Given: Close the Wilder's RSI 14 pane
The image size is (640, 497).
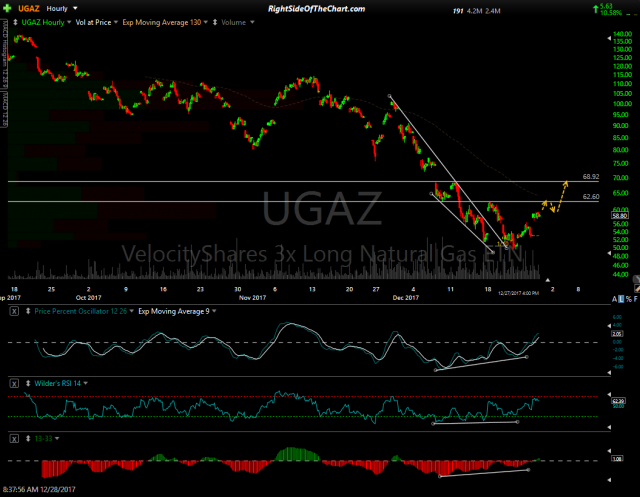Looking at the screenshot, I should tap(14, 384).
